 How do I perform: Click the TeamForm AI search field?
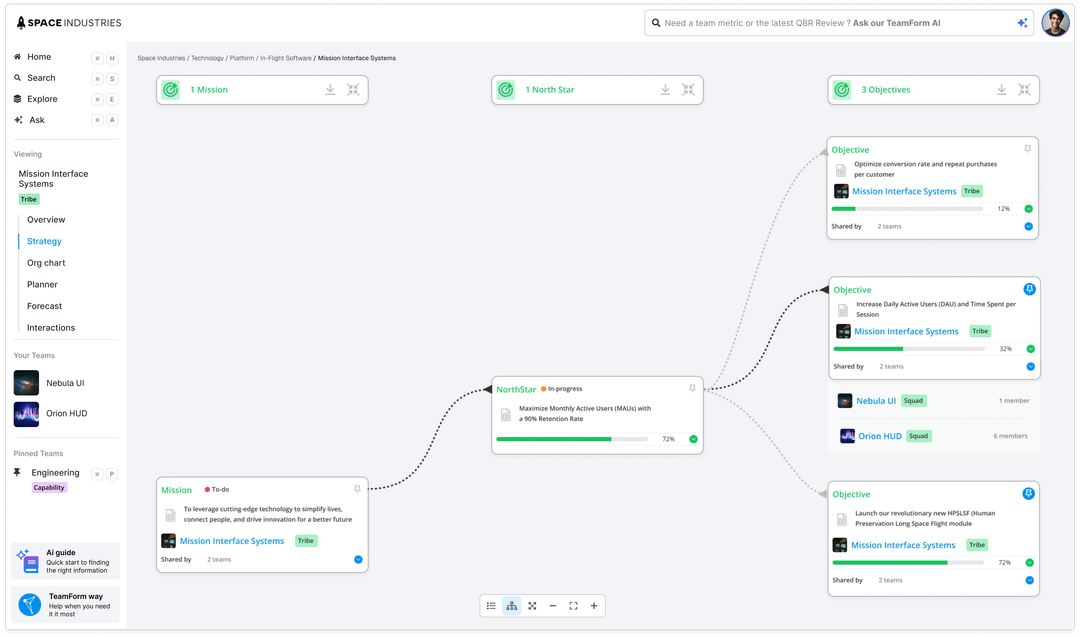coord(830,22)
